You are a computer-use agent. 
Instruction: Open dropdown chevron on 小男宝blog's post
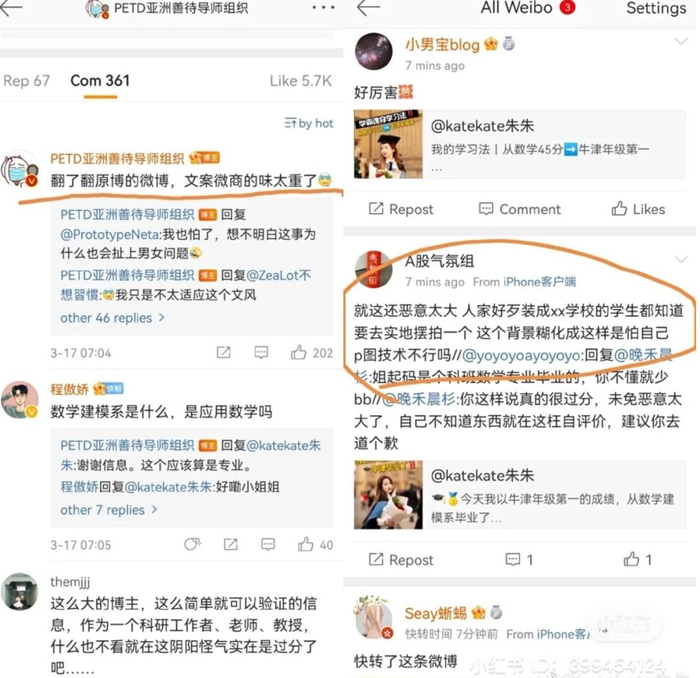click(681, 42)
